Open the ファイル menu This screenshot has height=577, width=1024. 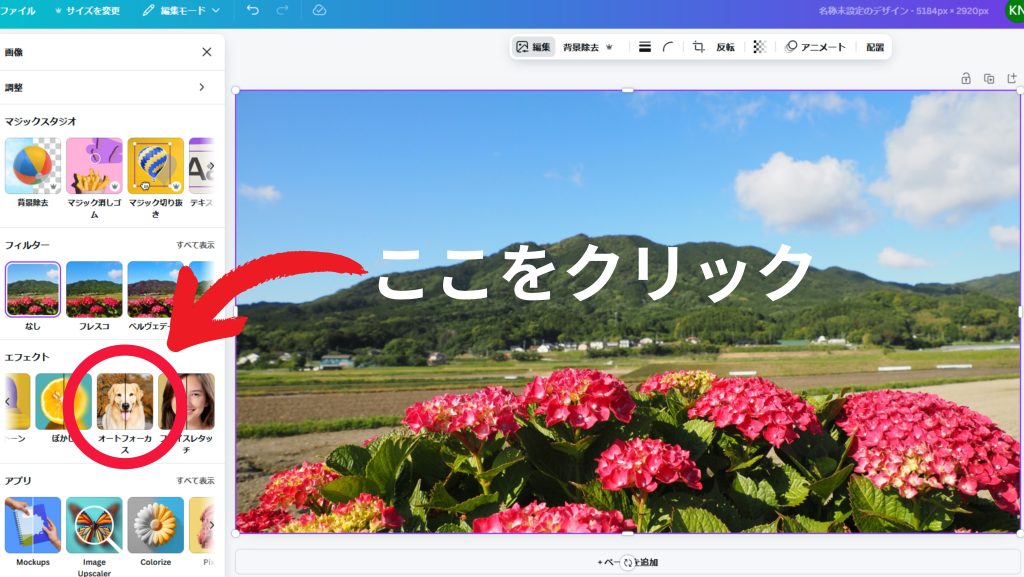tap(20, 10)
